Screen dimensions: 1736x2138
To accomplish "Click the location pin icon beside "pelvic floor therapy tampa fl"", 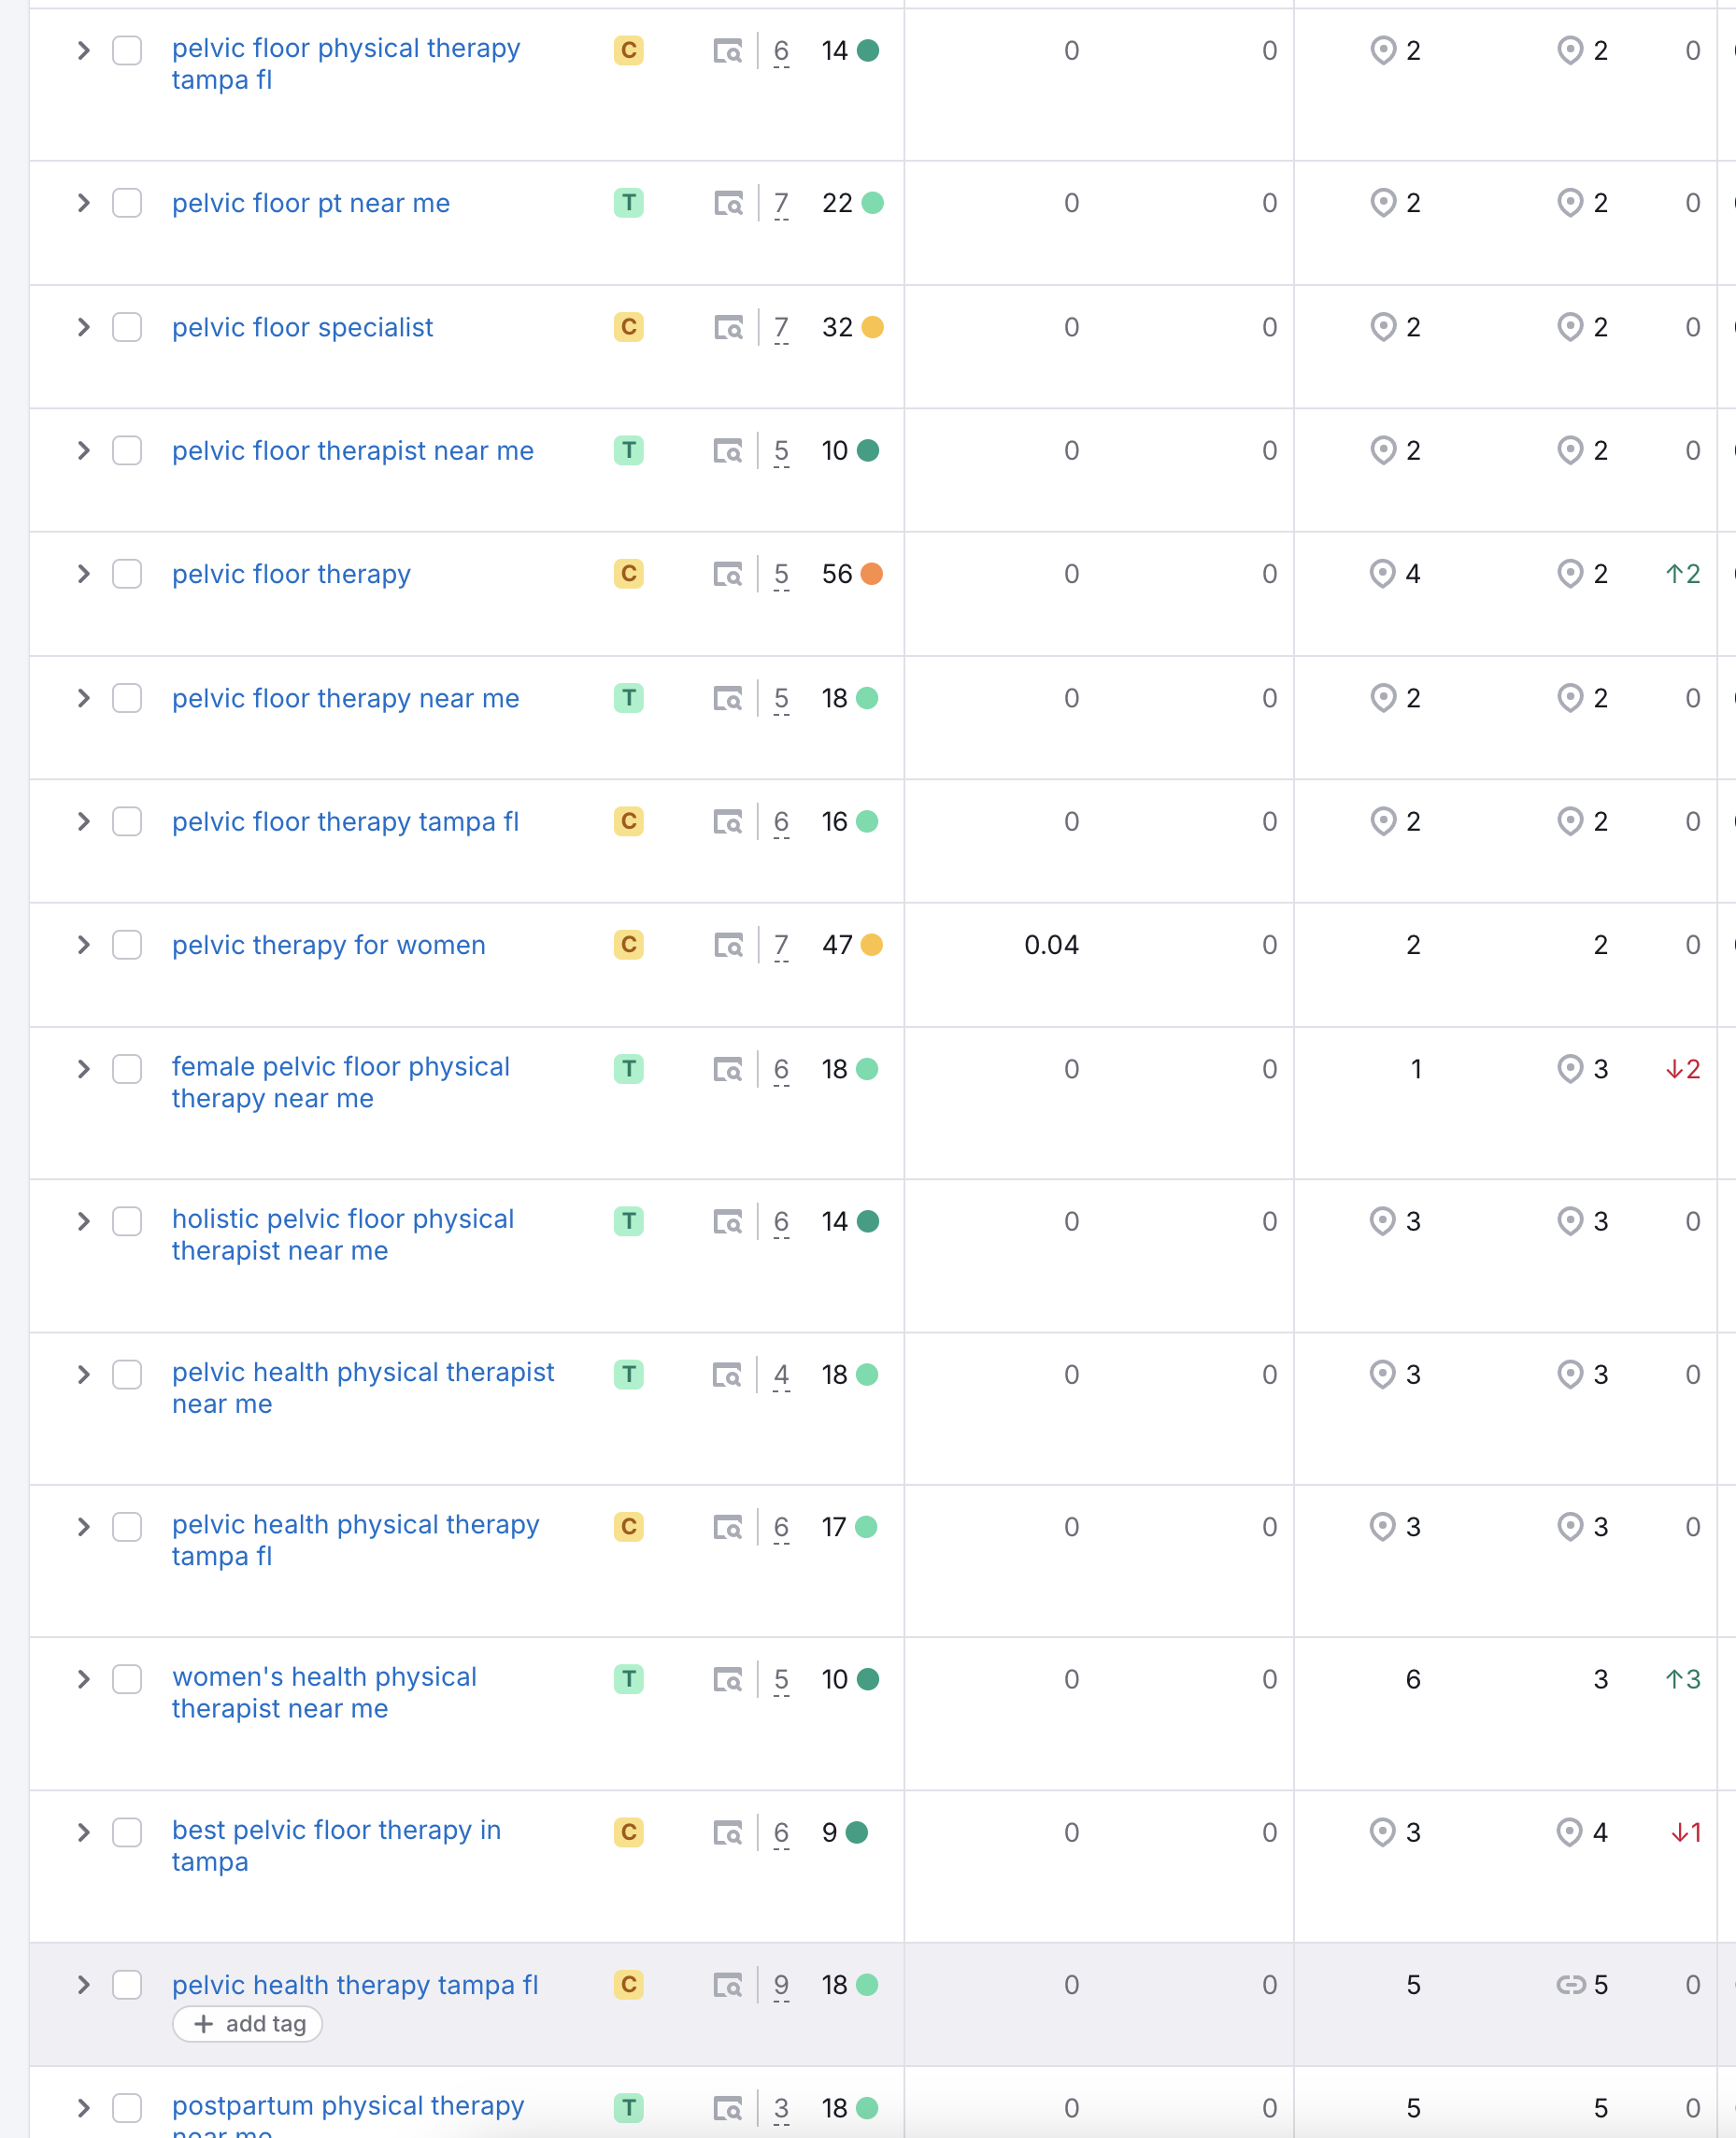I will (x=1383, y=821).
